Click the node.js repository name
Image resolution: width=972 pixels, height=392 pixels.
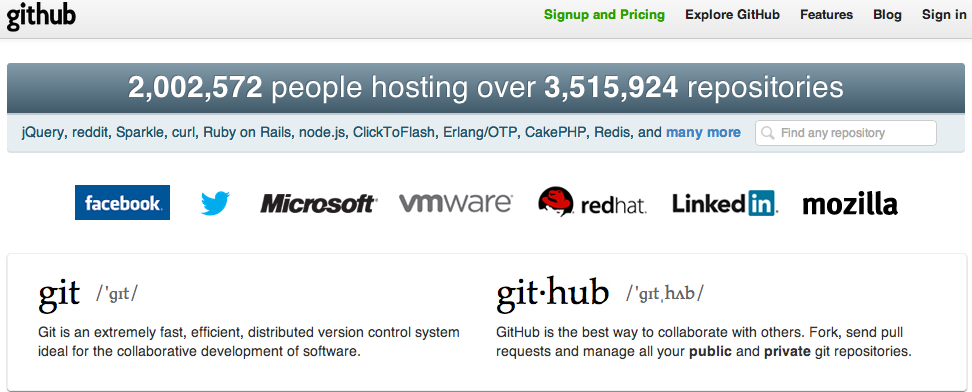click(x=322, y=133)
